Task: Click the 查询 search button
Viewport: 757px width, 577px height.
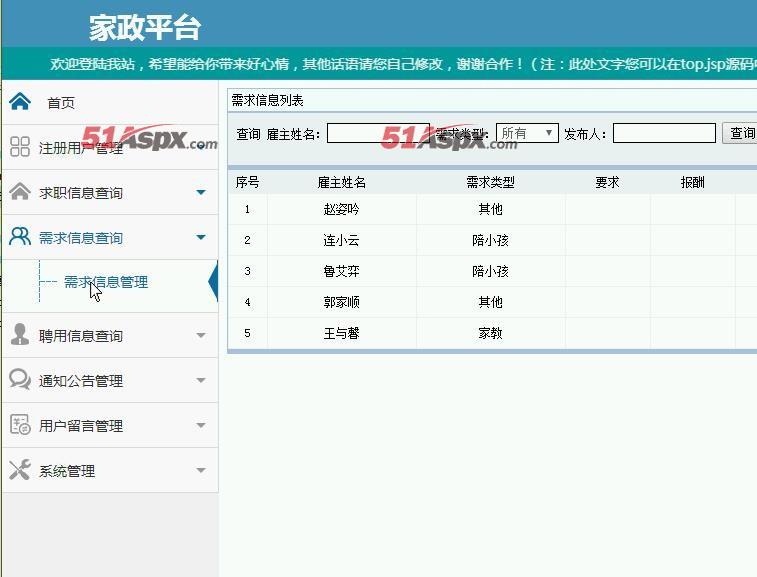Action: coord(740,133)
